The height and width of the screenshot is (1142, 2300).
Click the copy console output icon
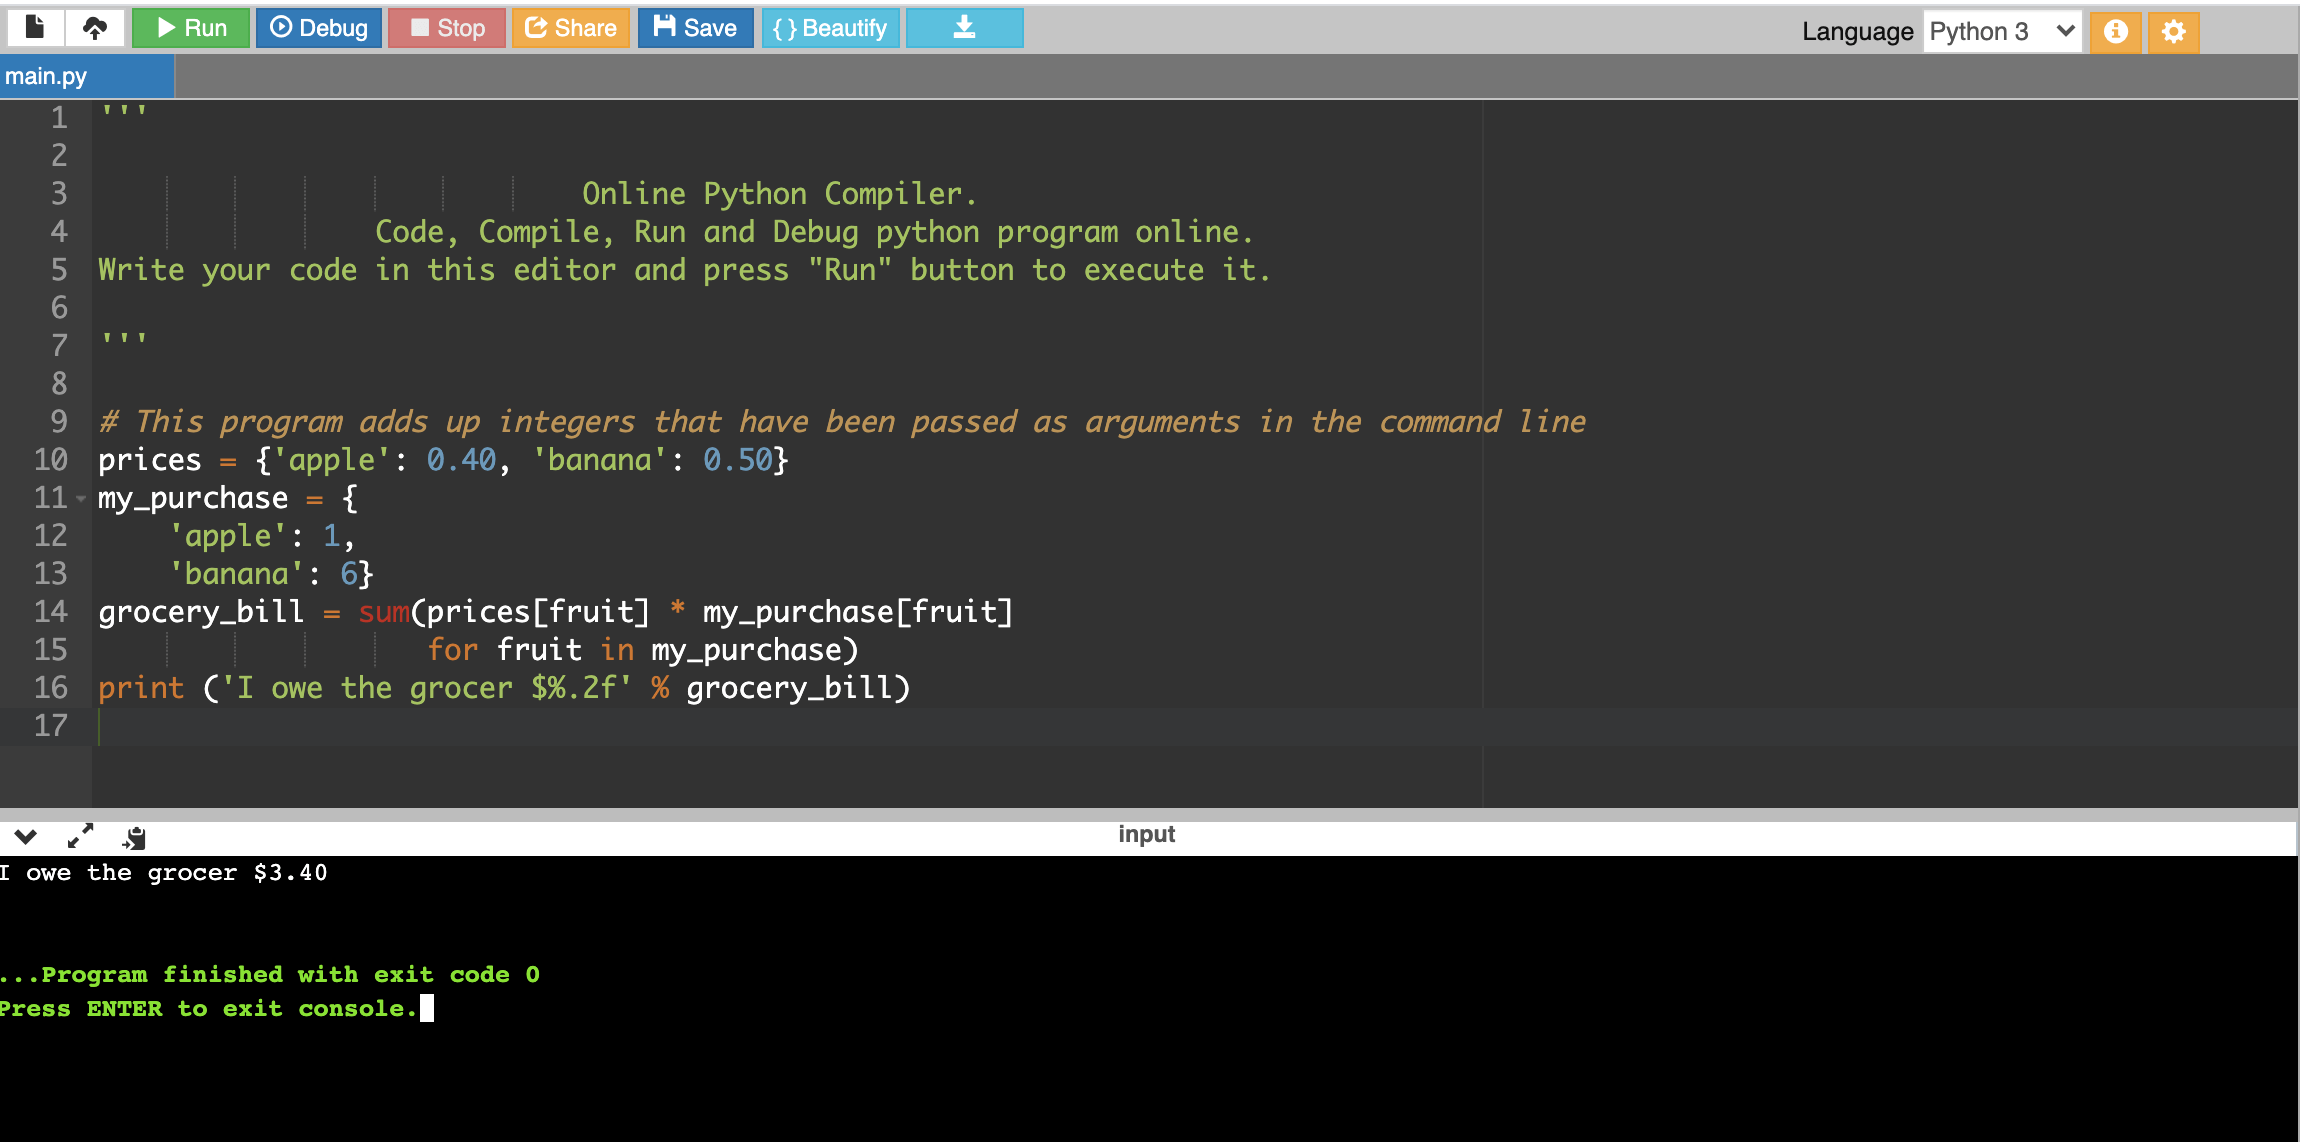tap(134, 837)
